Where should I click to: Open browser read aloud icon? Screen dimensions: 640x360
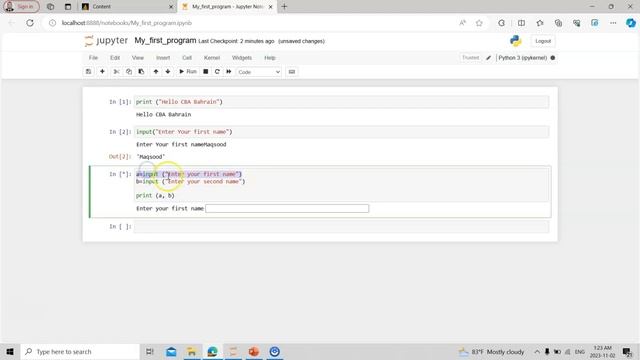tap(462, 23)
